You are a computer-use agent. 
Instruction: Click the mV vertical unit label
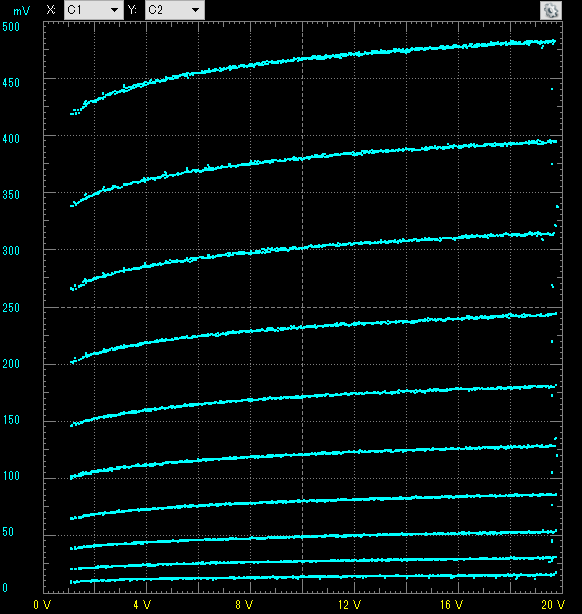[22, 11]
